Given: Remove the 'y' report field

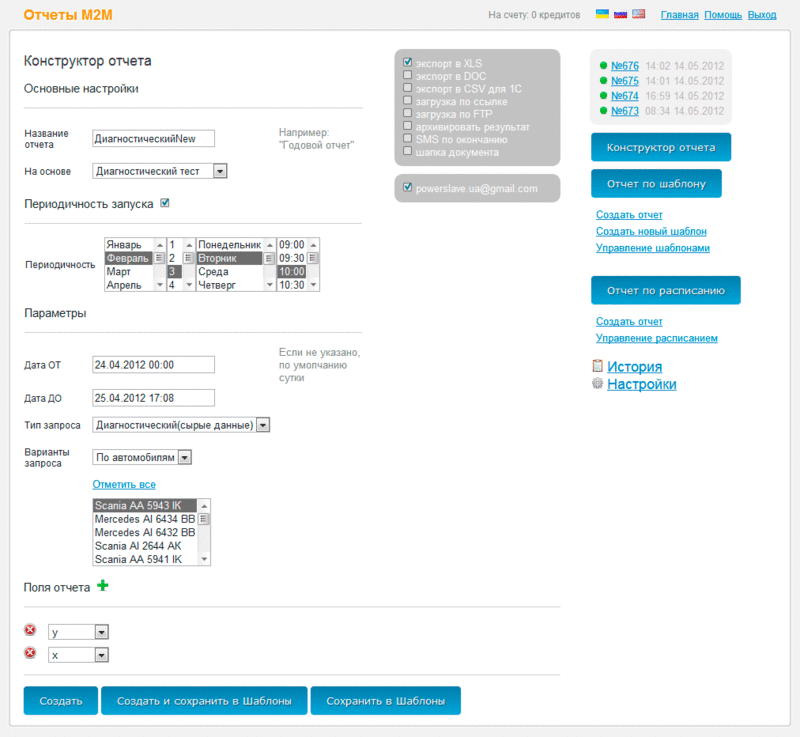Looking at the screenshot, I should 30,630.
